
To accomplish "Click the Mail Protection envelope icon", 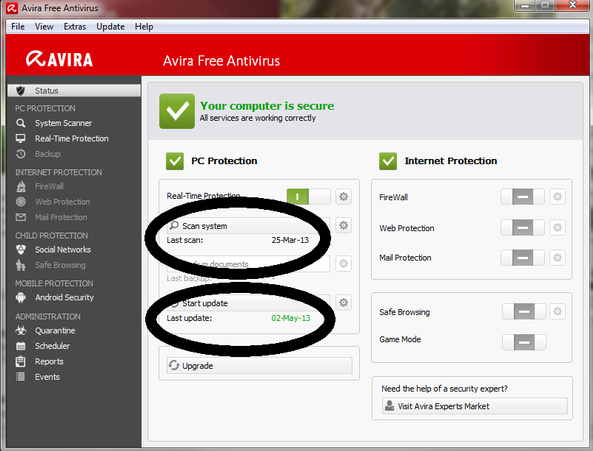I will (21, 217).
